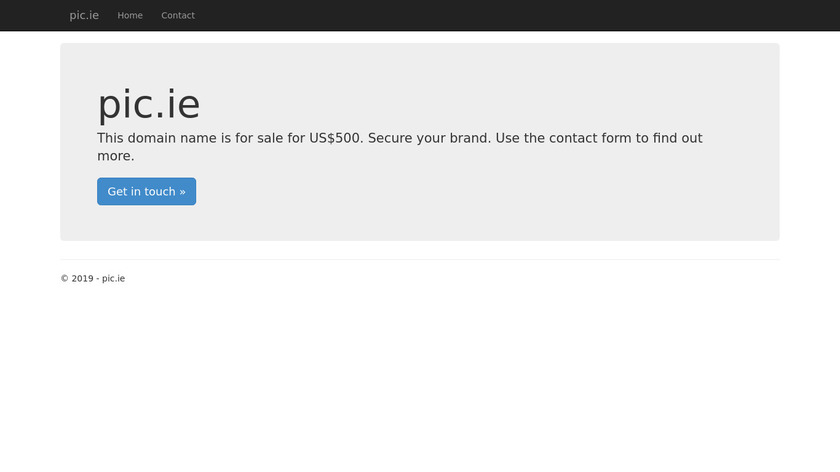Click the "find out" words in description

tap(677, 138)
